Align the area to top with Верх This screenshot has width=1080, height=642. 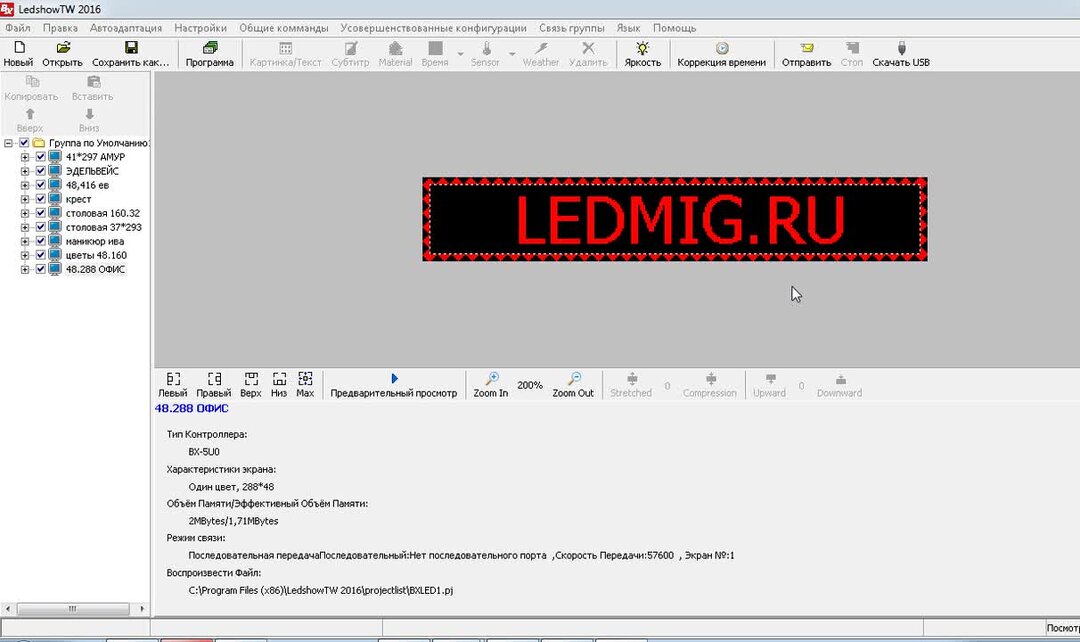pyautogui.click(x=251, y=379)
